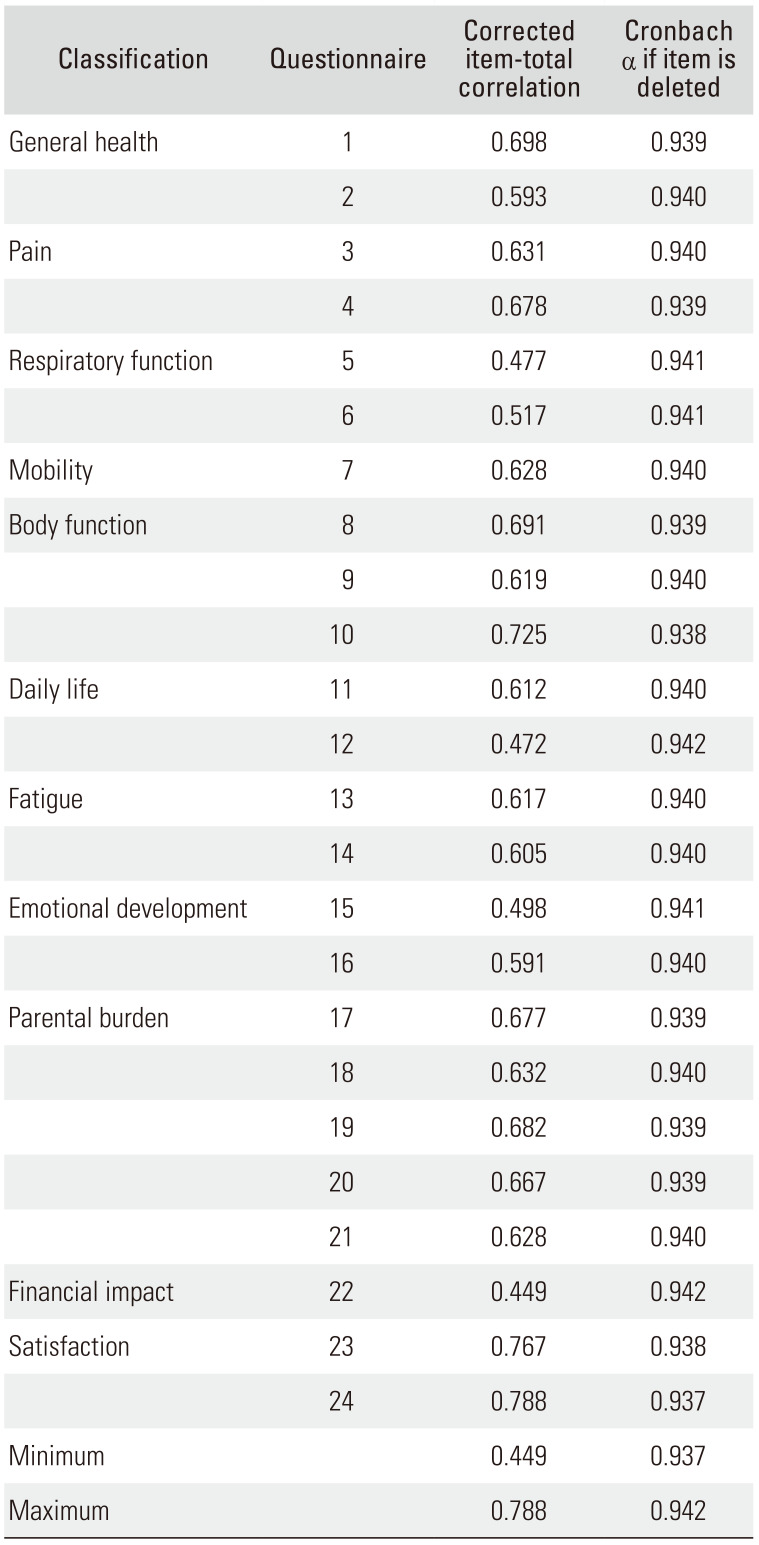Viewport: 759px width, 1545px height.
Task: Click the 0.449 correlation for item 22
Action: [519, 1292]
